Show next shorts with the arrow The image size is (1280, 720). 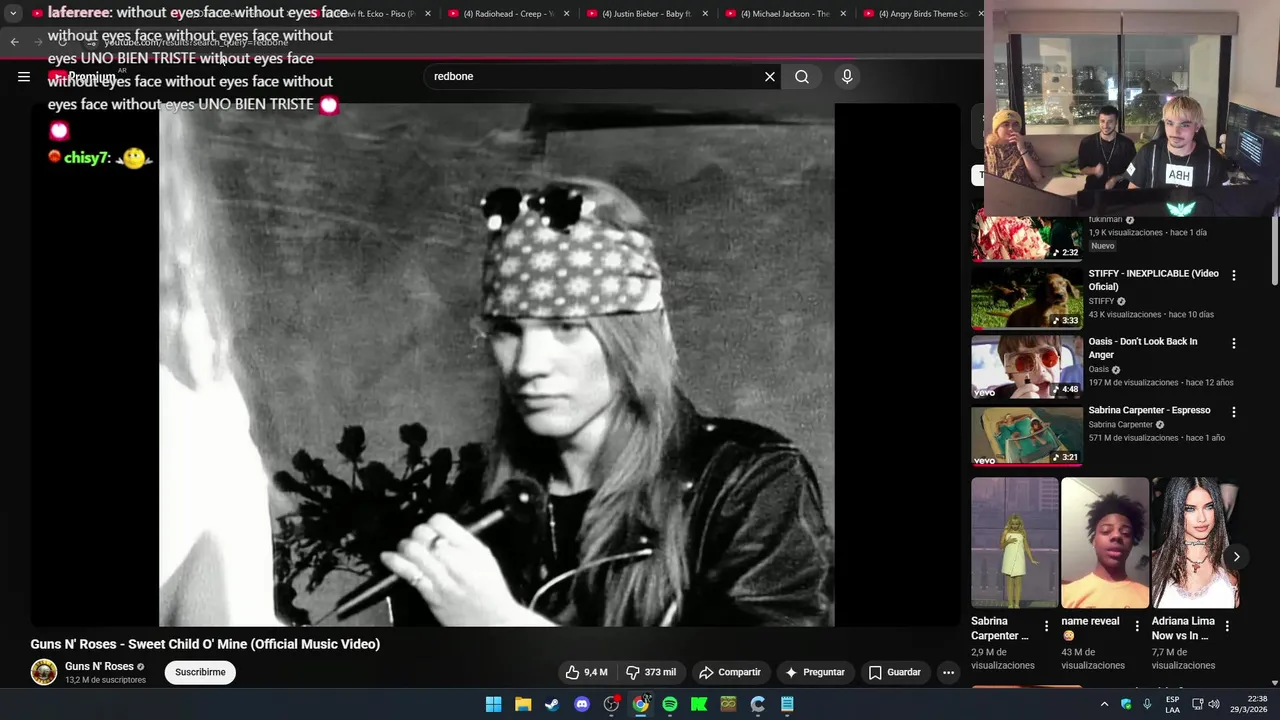point(1236,557)
